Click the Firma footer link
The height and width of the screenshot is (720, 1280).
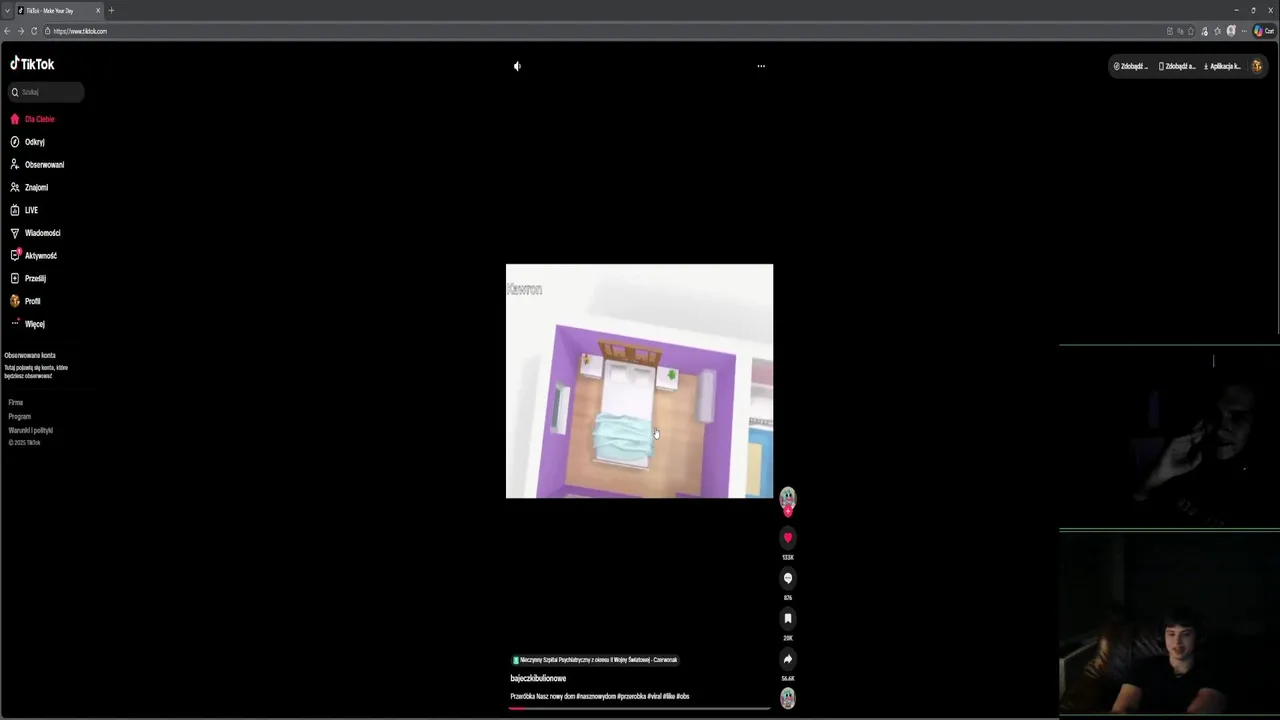[x=16, y=402]
